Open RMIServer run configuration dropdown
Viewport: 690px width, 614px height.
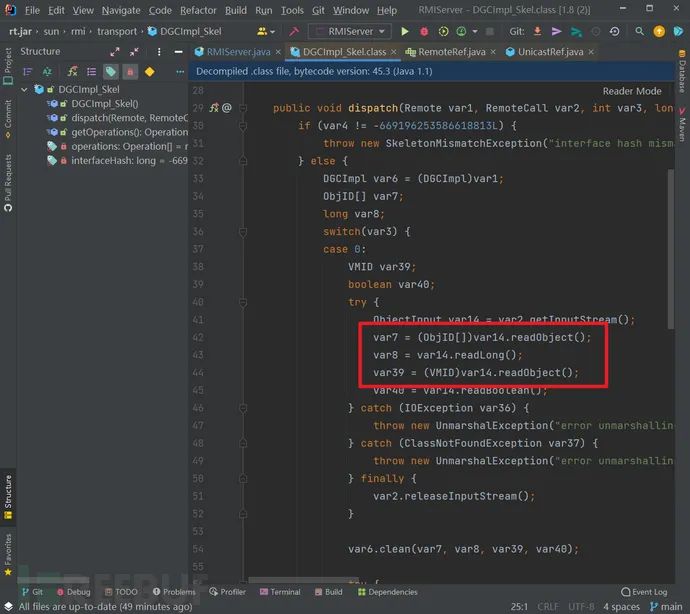pos(350,31)
